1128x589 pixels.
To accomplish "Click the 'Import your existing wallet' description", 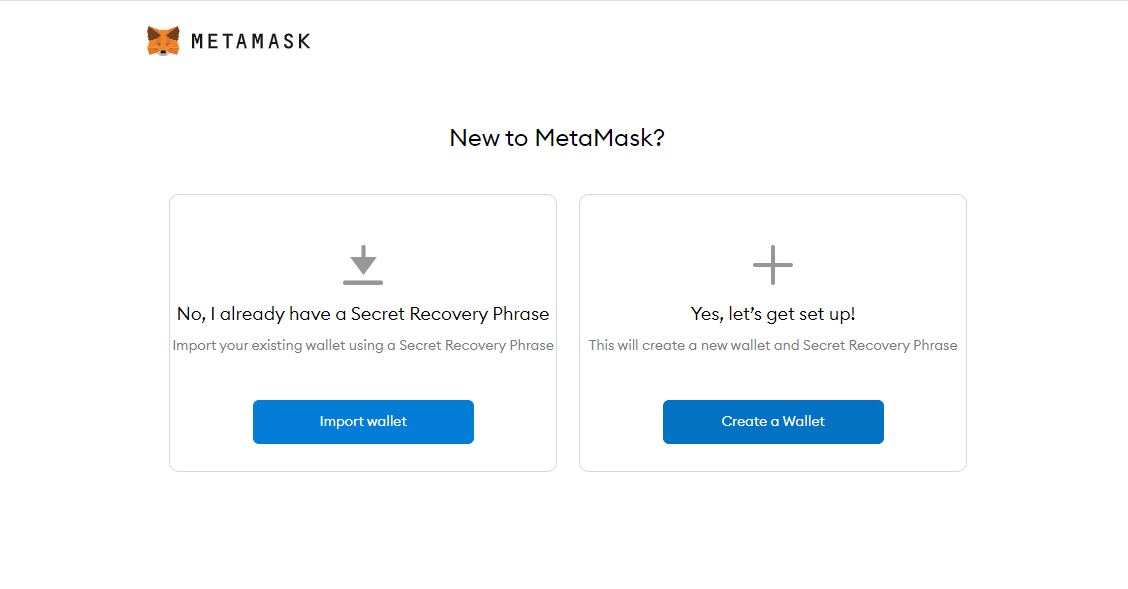I will tap(363, 345).
